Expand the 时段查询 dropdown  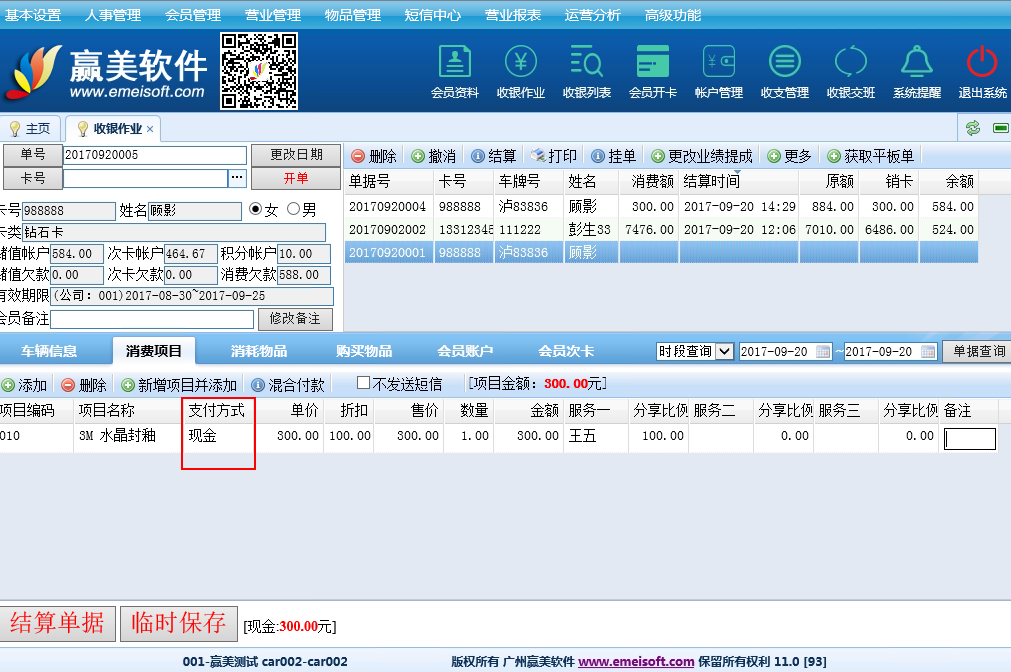[724, 352]
